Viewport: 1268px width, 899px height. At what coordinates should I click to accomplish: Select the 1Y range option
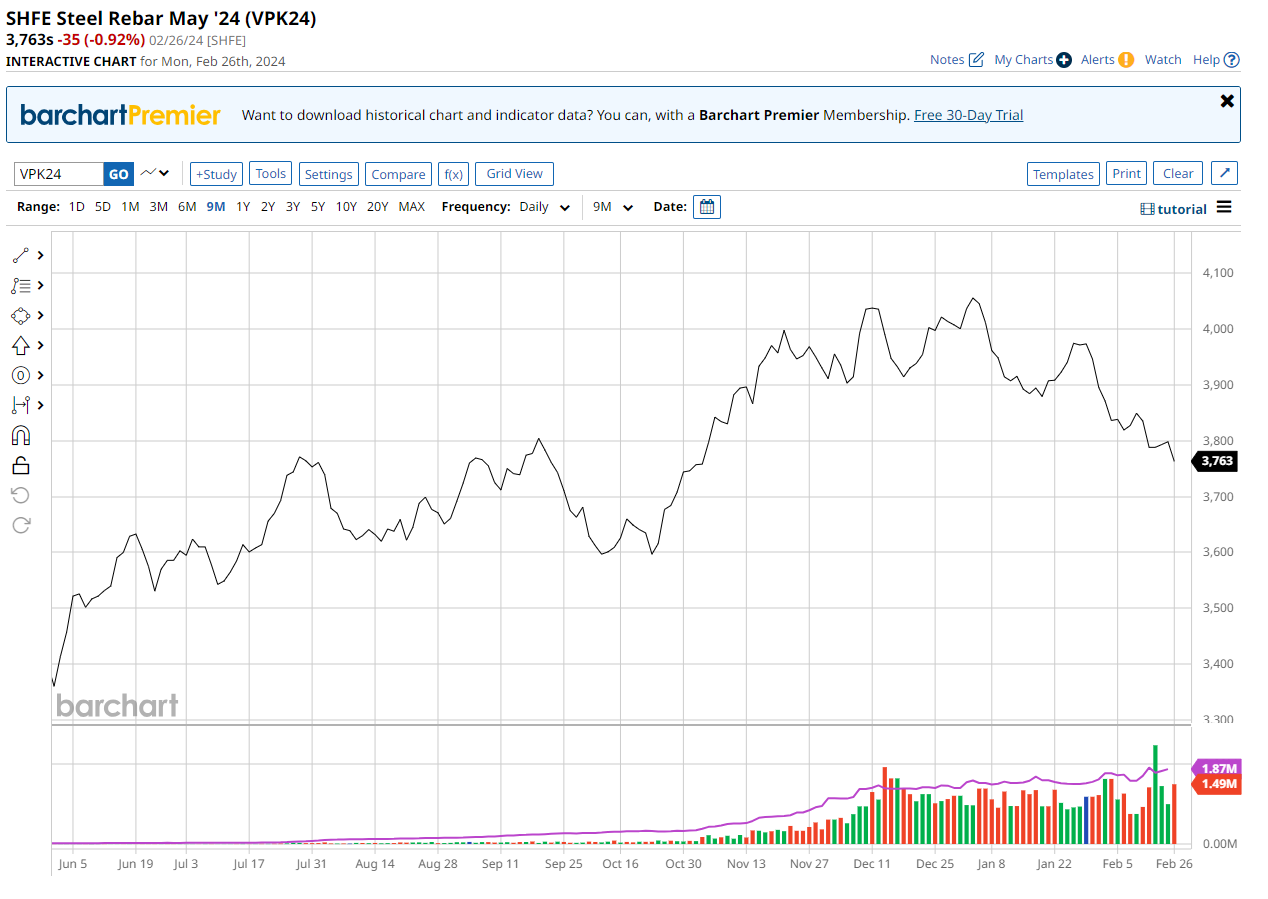coord(243,207)
